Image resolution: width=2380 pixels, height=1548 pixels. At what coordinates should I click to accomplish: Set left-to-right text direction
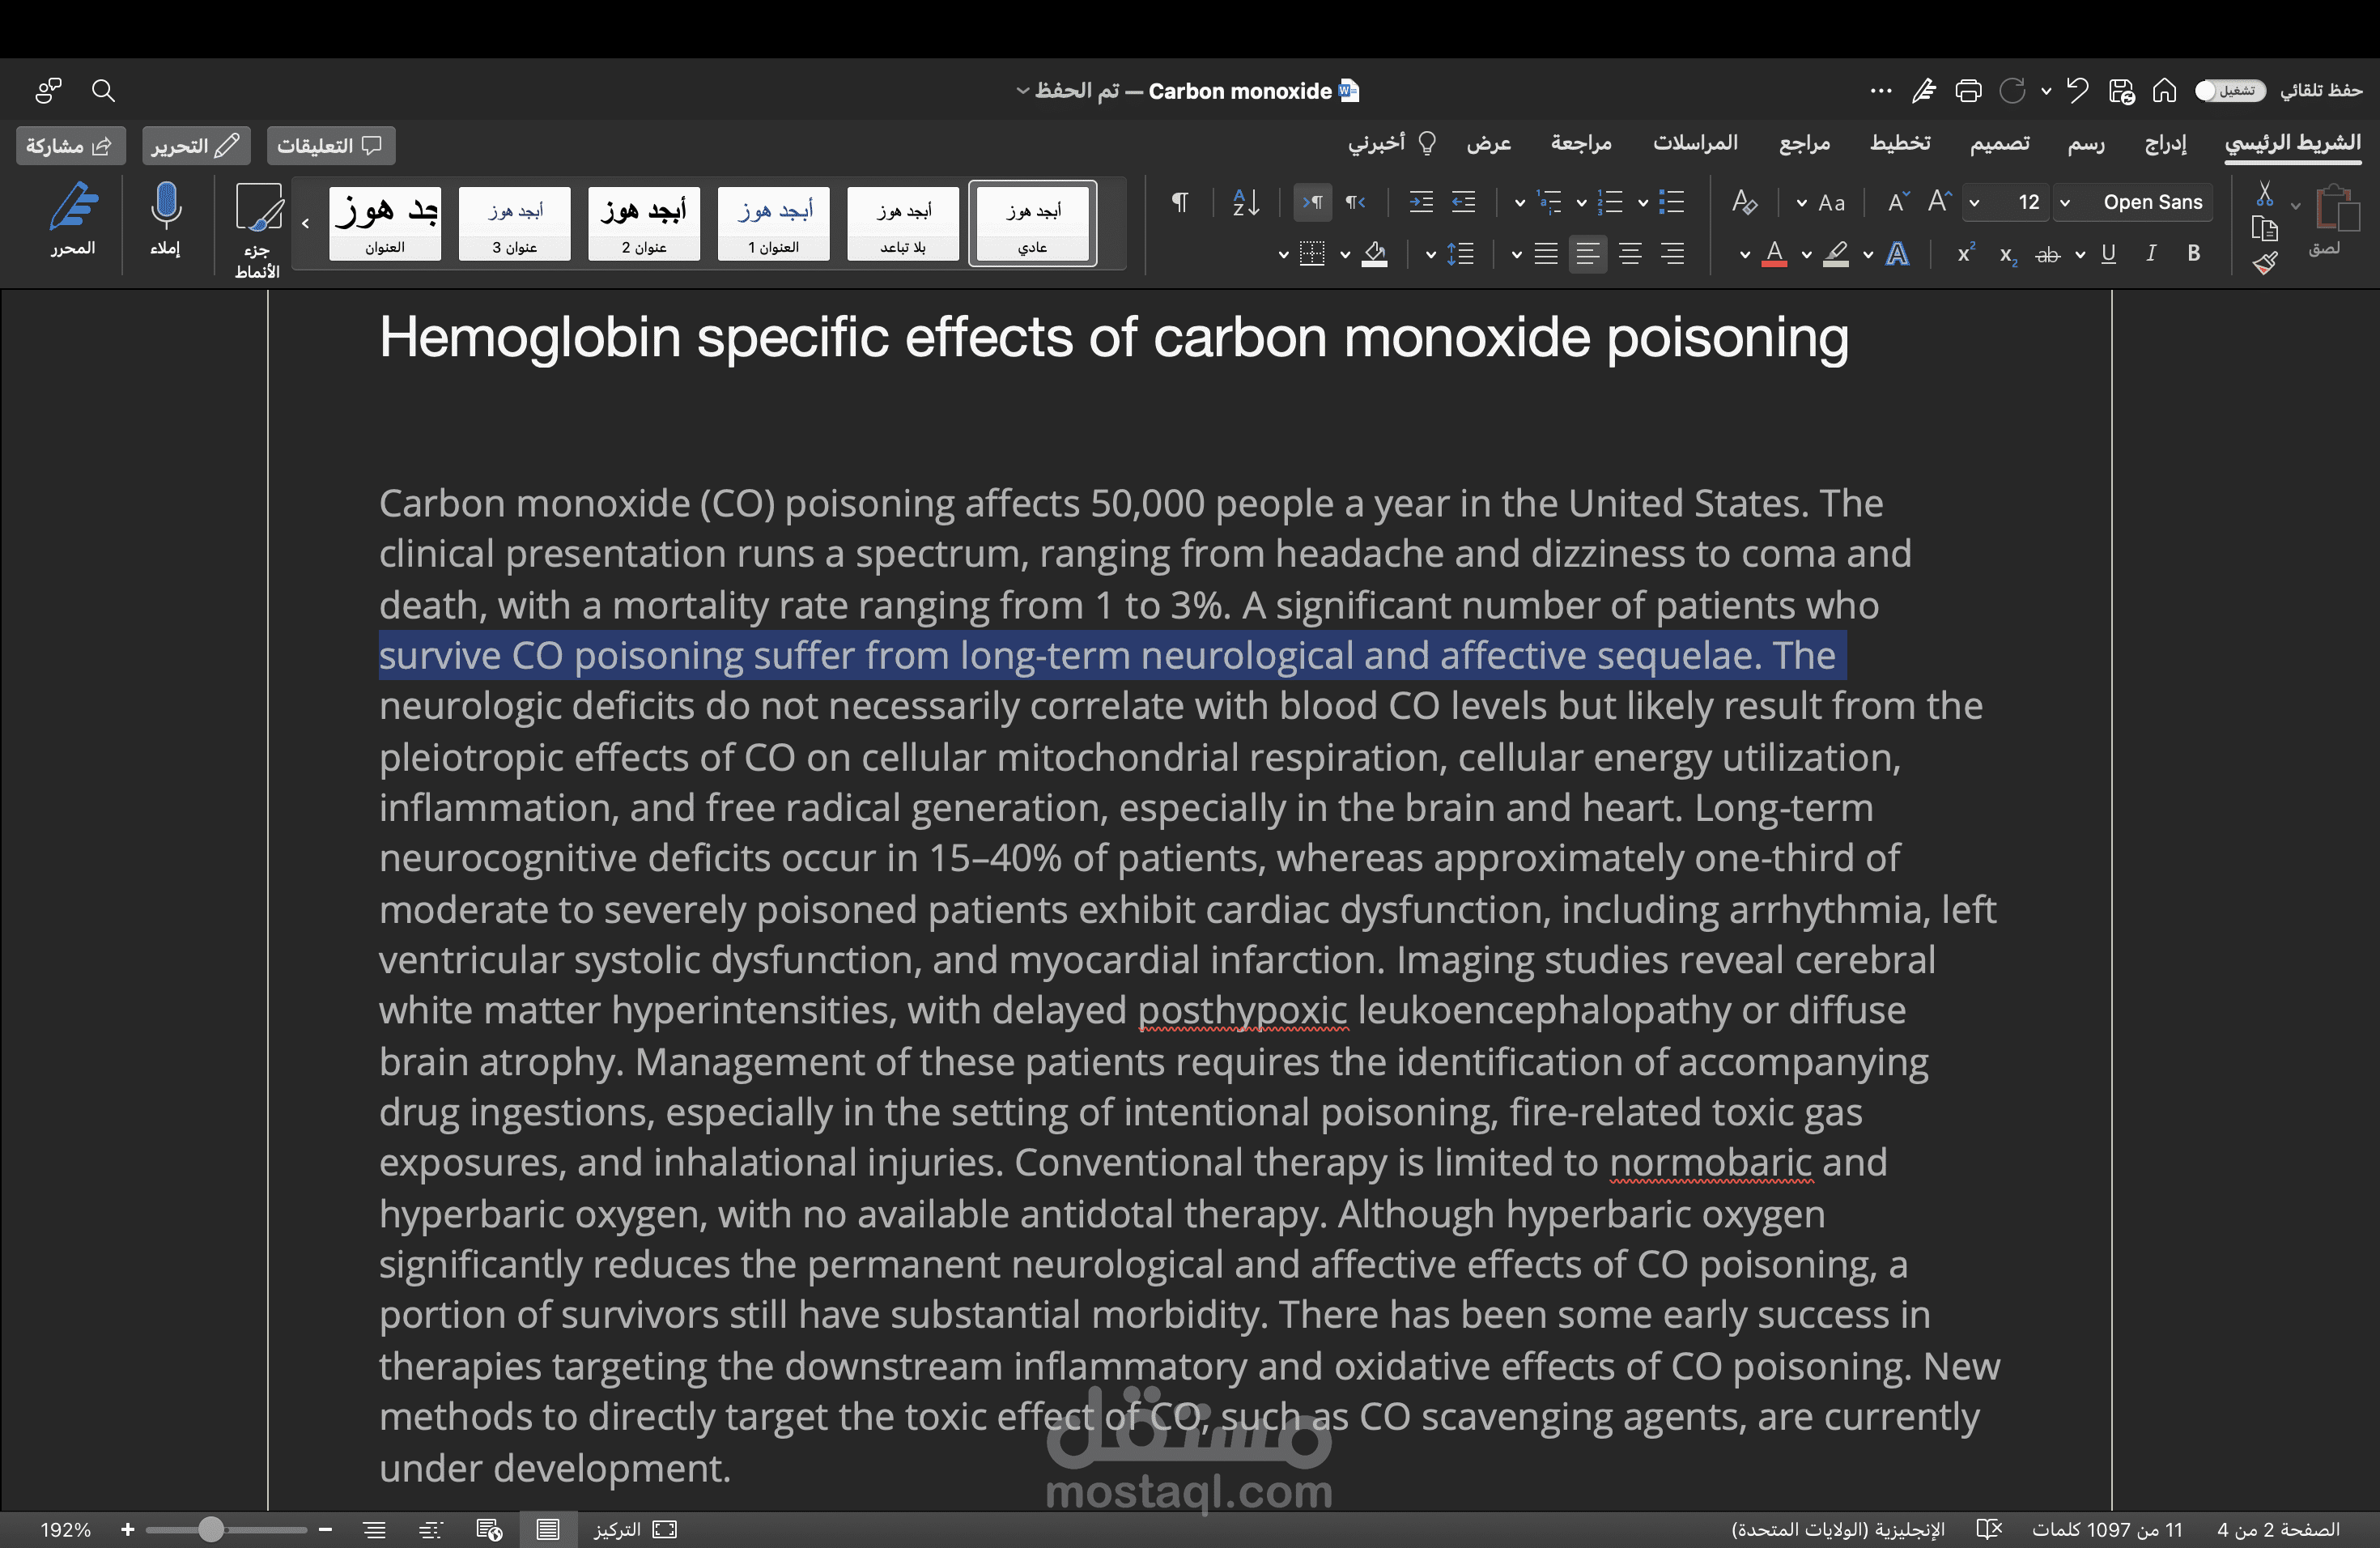coord(1312,202)
